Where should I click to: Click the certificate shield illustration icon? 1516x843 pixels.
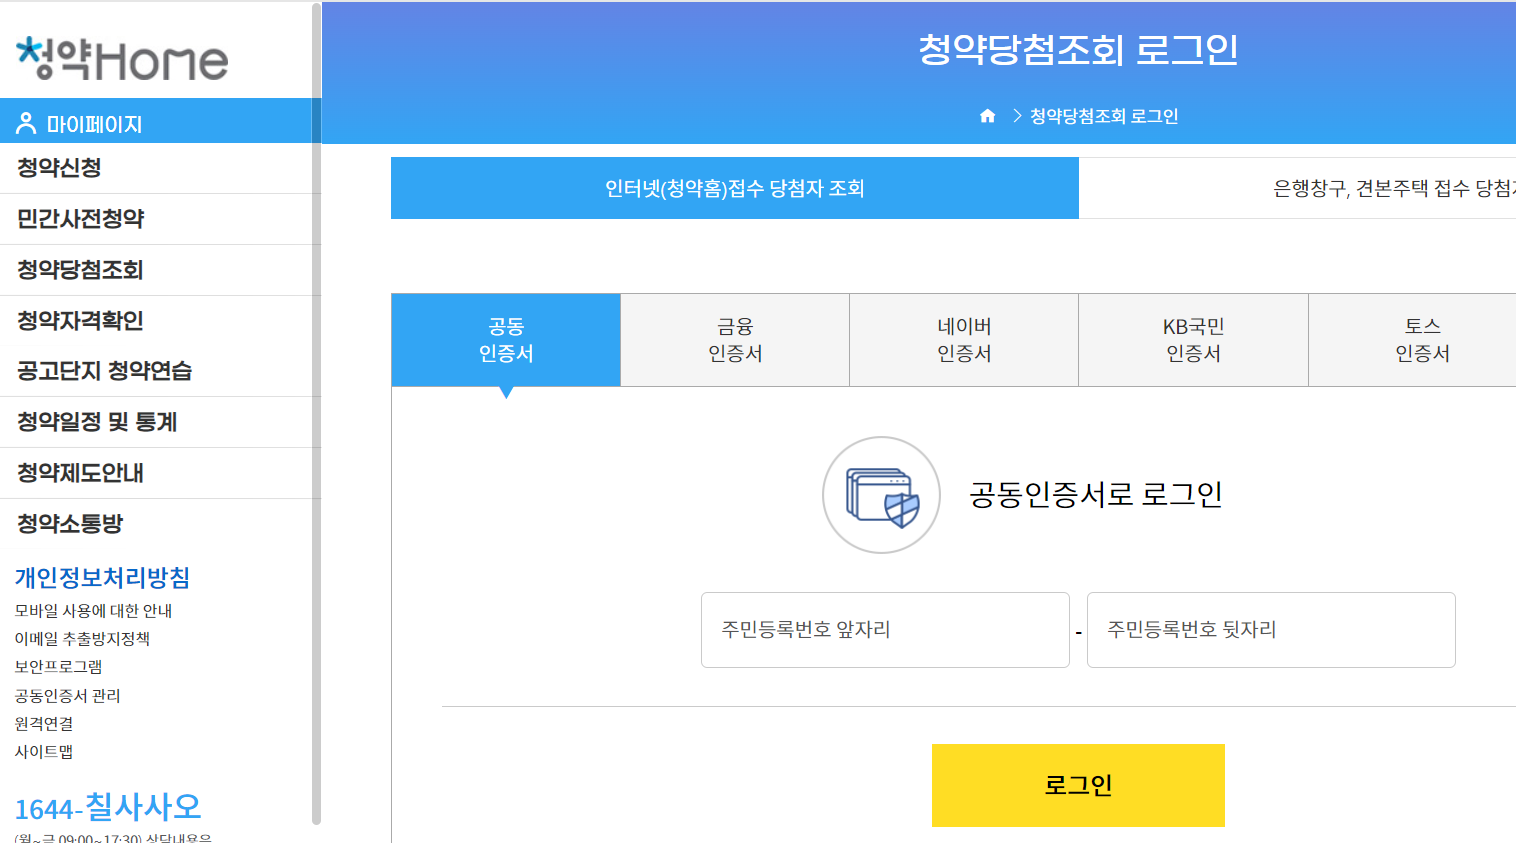pyautogui.click(x=881, y=494)
